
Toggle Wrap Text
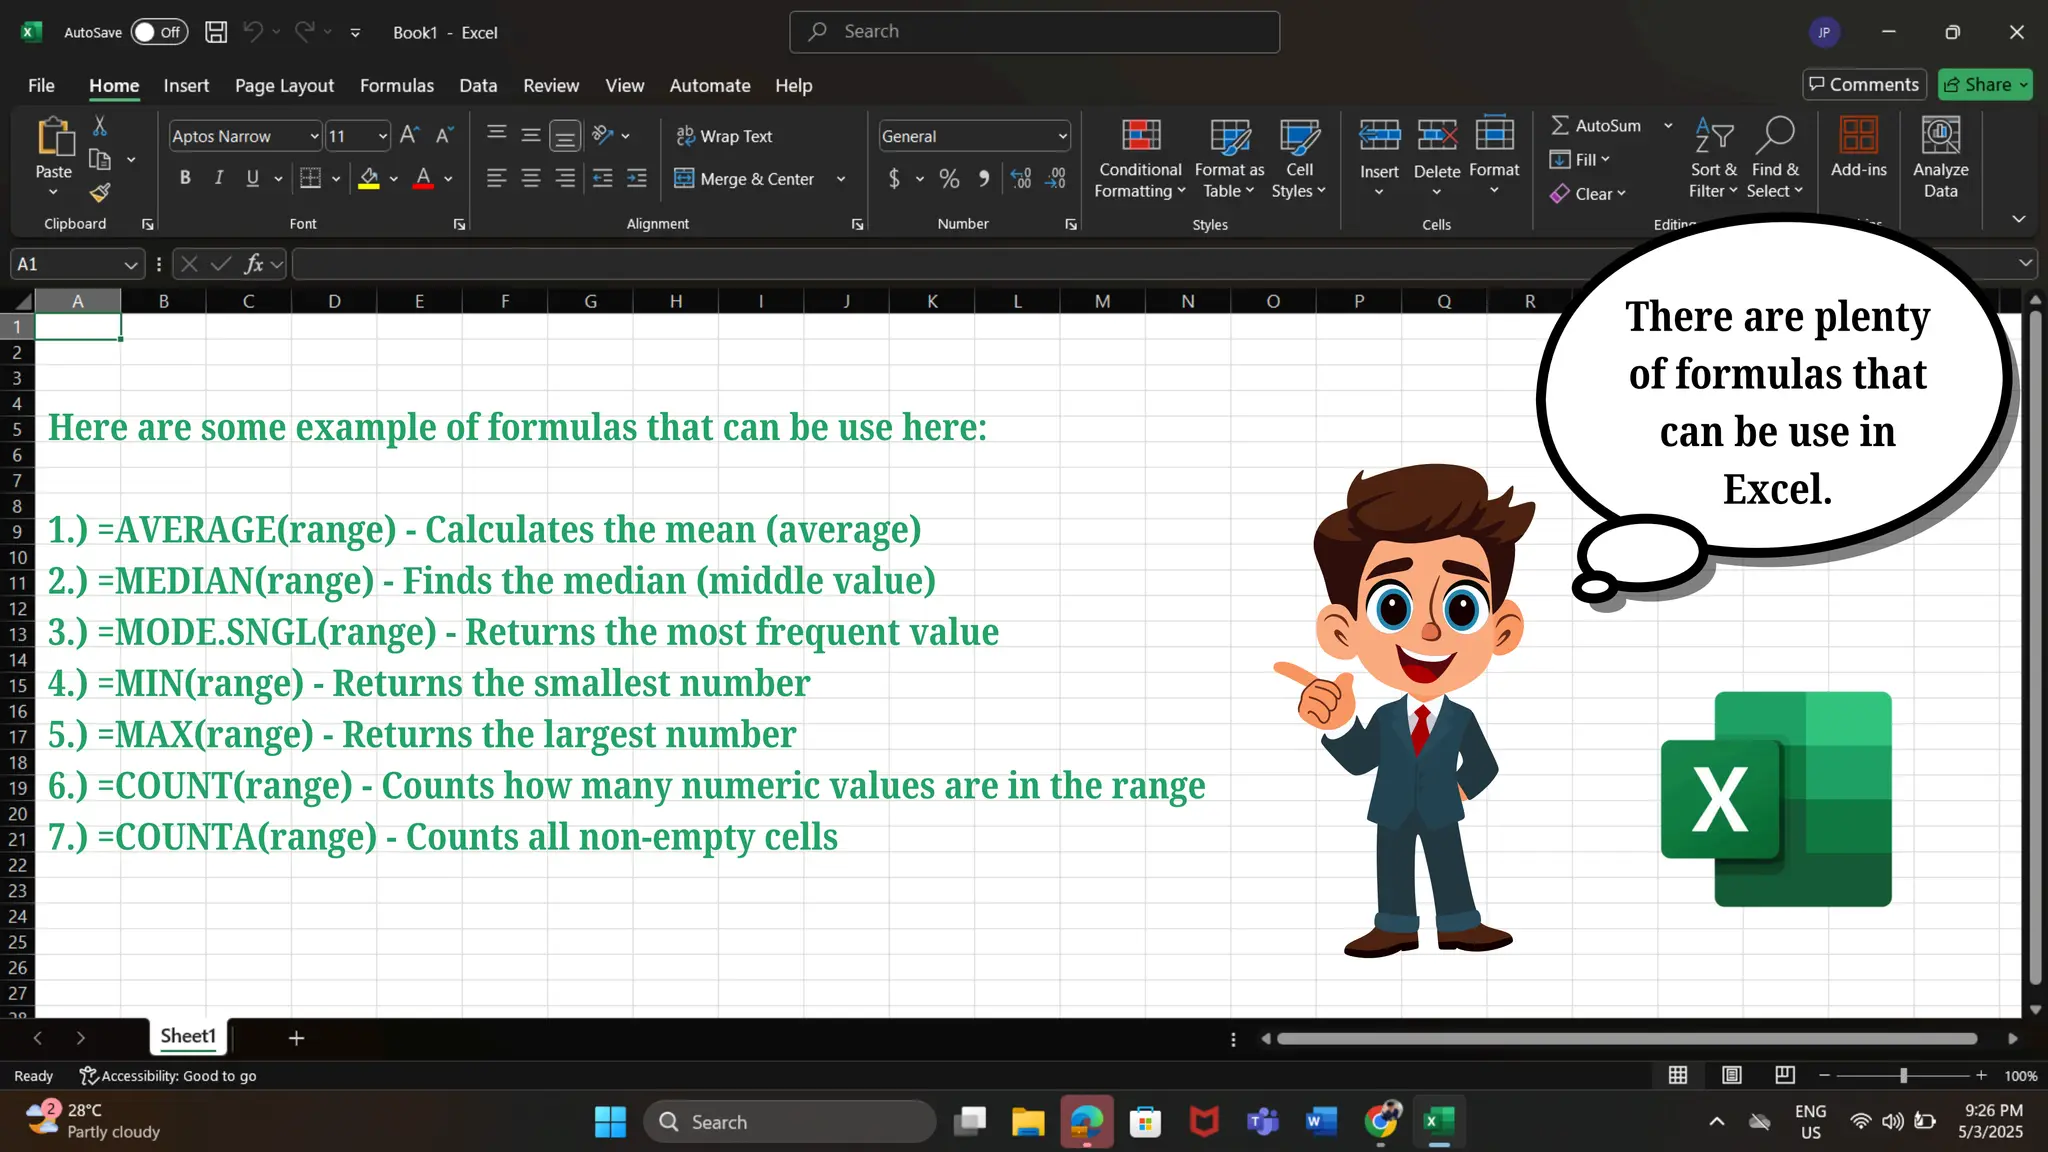coord(724,136)
